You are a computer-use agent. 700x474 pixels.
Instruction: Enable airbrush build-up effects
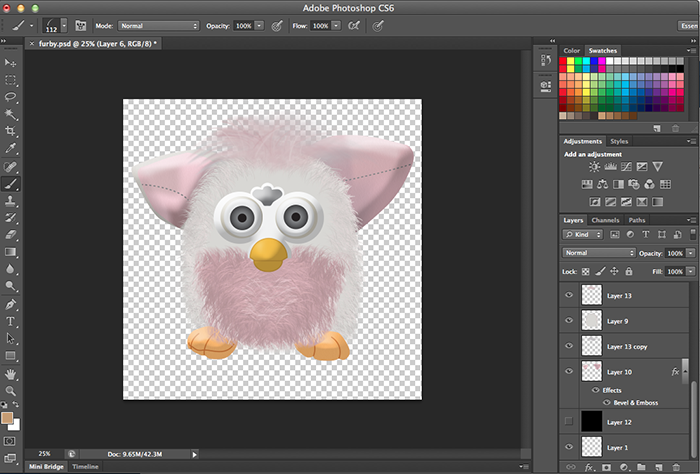pos(354,26)
